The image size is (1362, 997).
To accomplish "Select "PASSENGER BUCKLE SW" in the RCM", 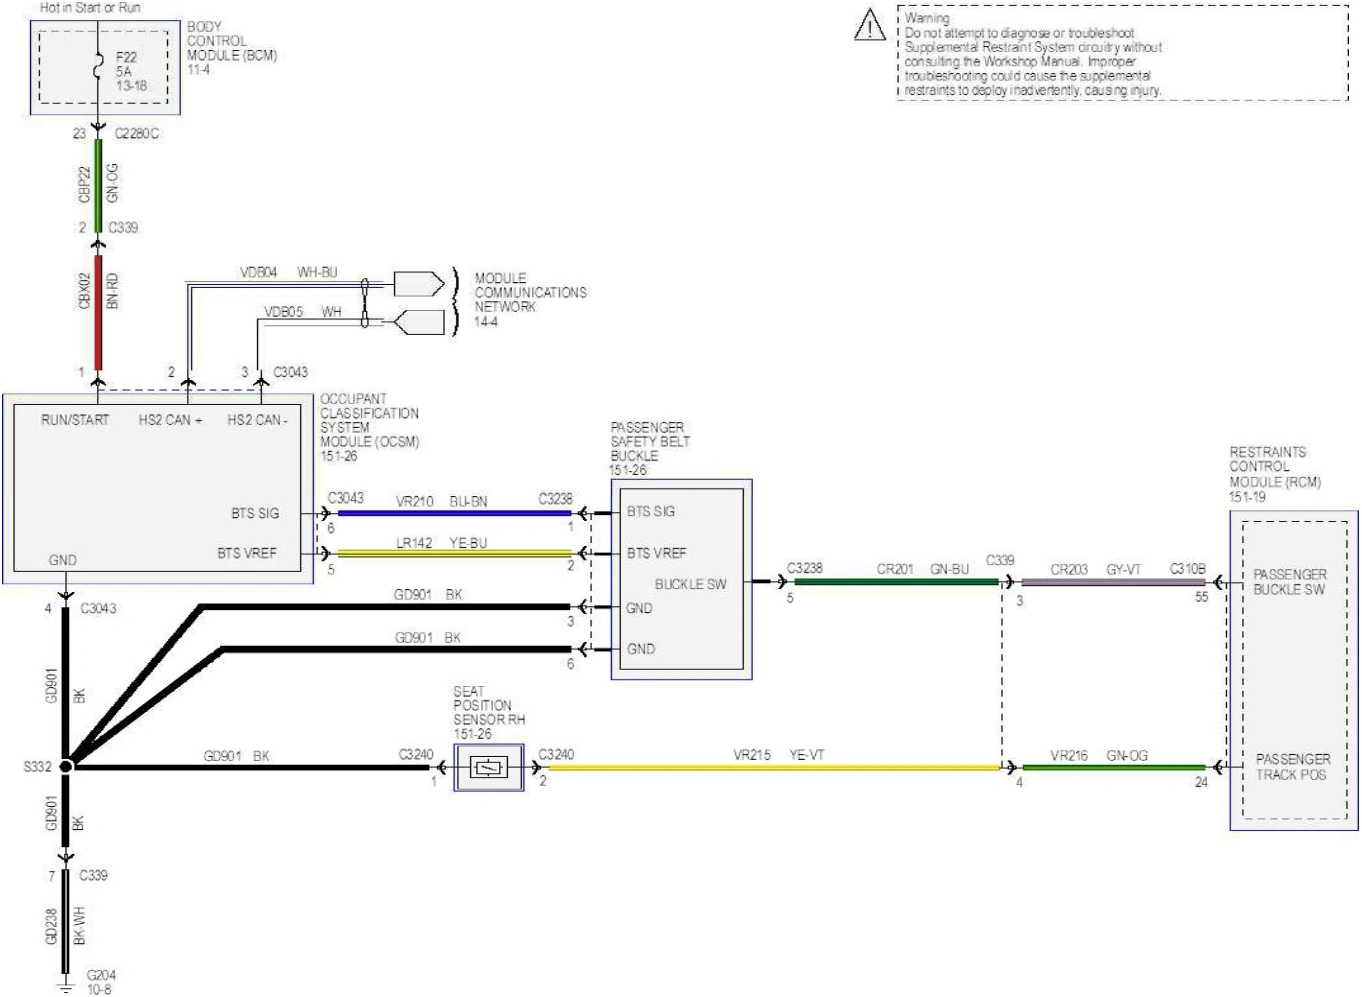I will pyautogui.click(x=1290, y=582).
